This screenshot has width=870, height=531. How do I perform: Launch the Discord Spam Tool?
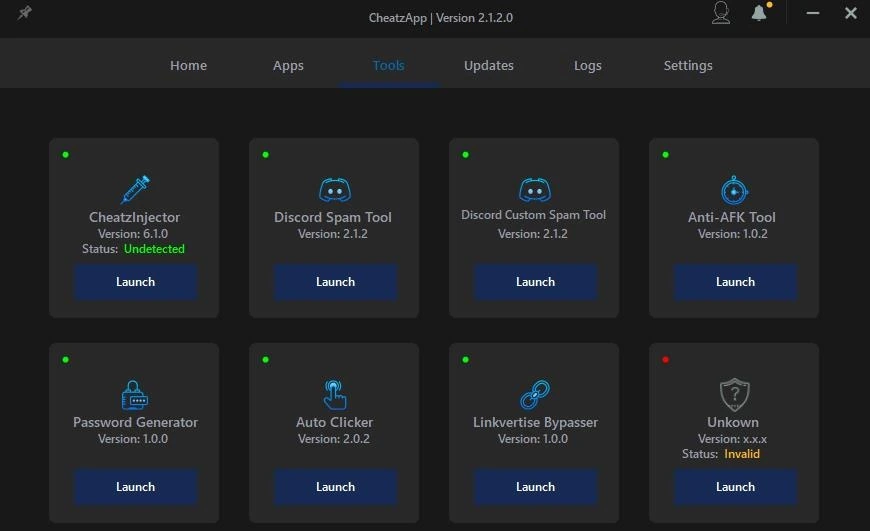coord(335,282)
